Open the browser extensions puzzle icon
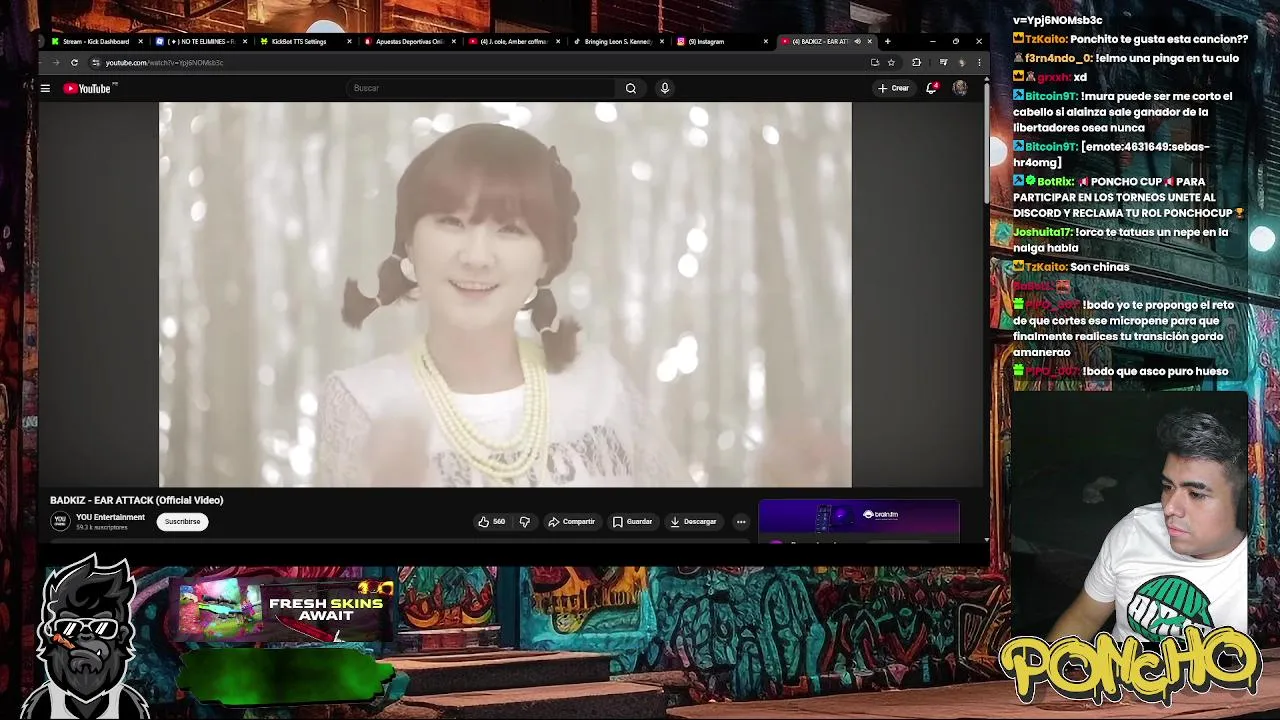This screenshot has width=1280, height=720. (x=916, y=62)
